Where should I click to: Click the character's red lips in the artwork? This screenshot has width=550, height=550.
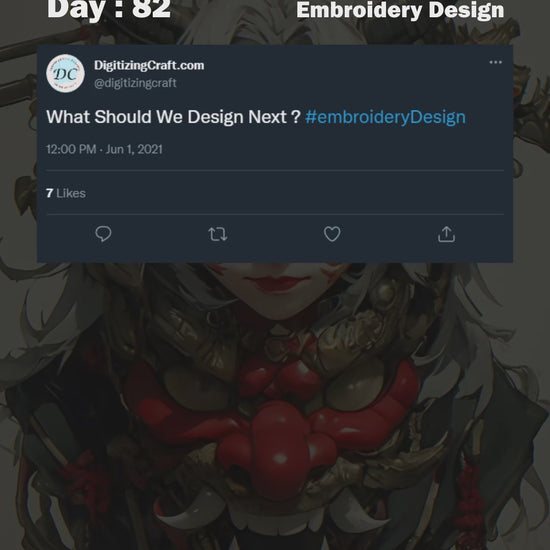[x=278, y=283]
